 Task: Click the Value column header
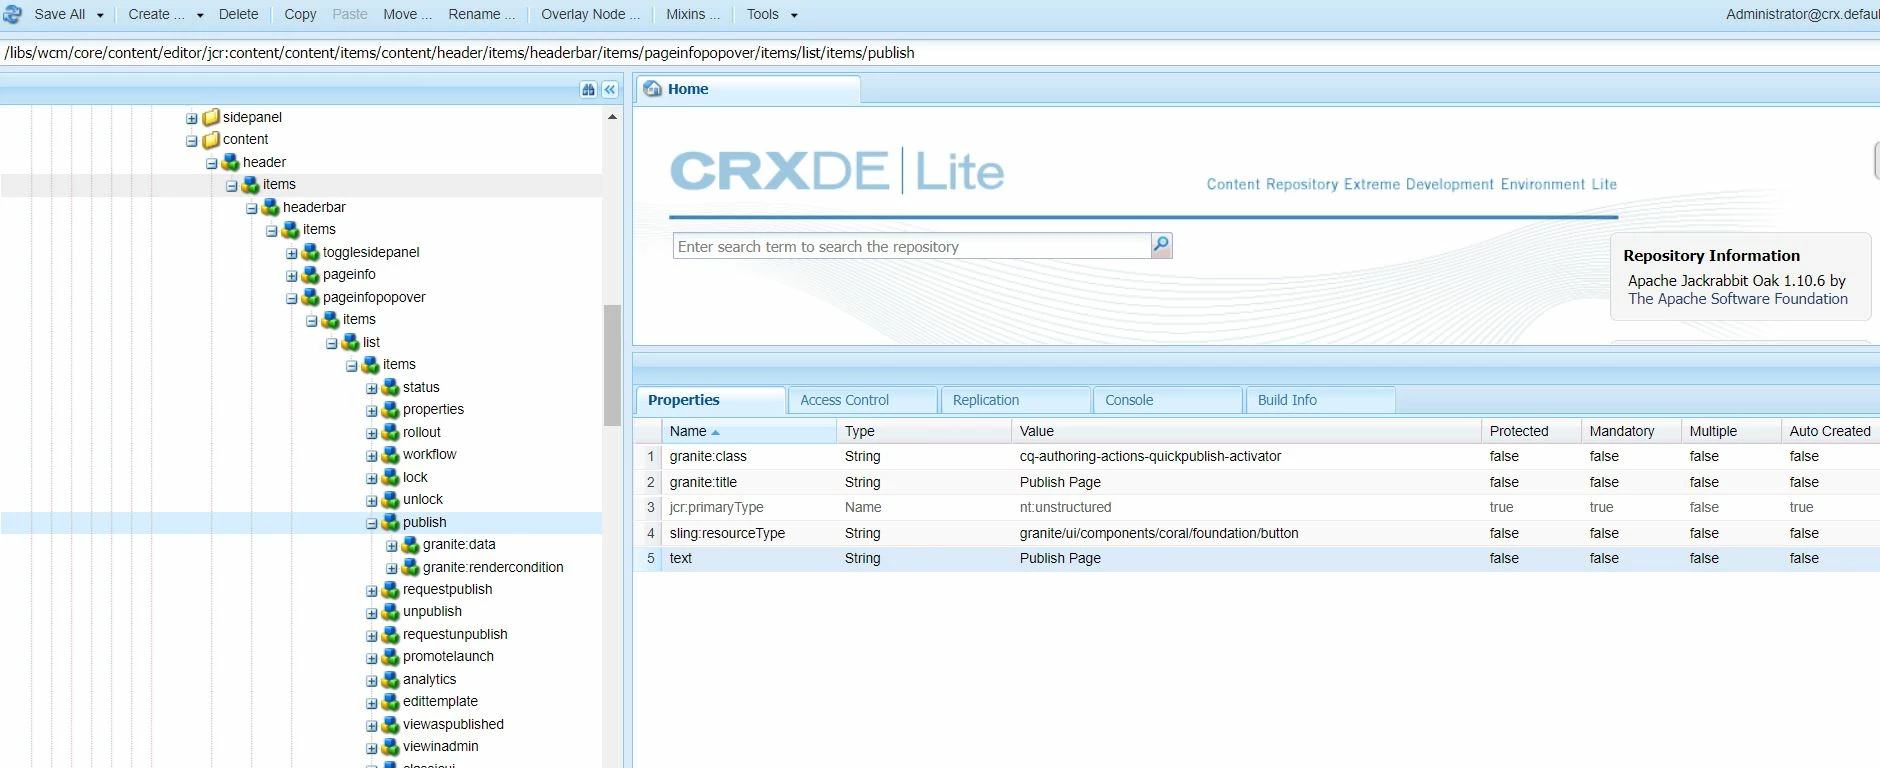point(1245,431)
